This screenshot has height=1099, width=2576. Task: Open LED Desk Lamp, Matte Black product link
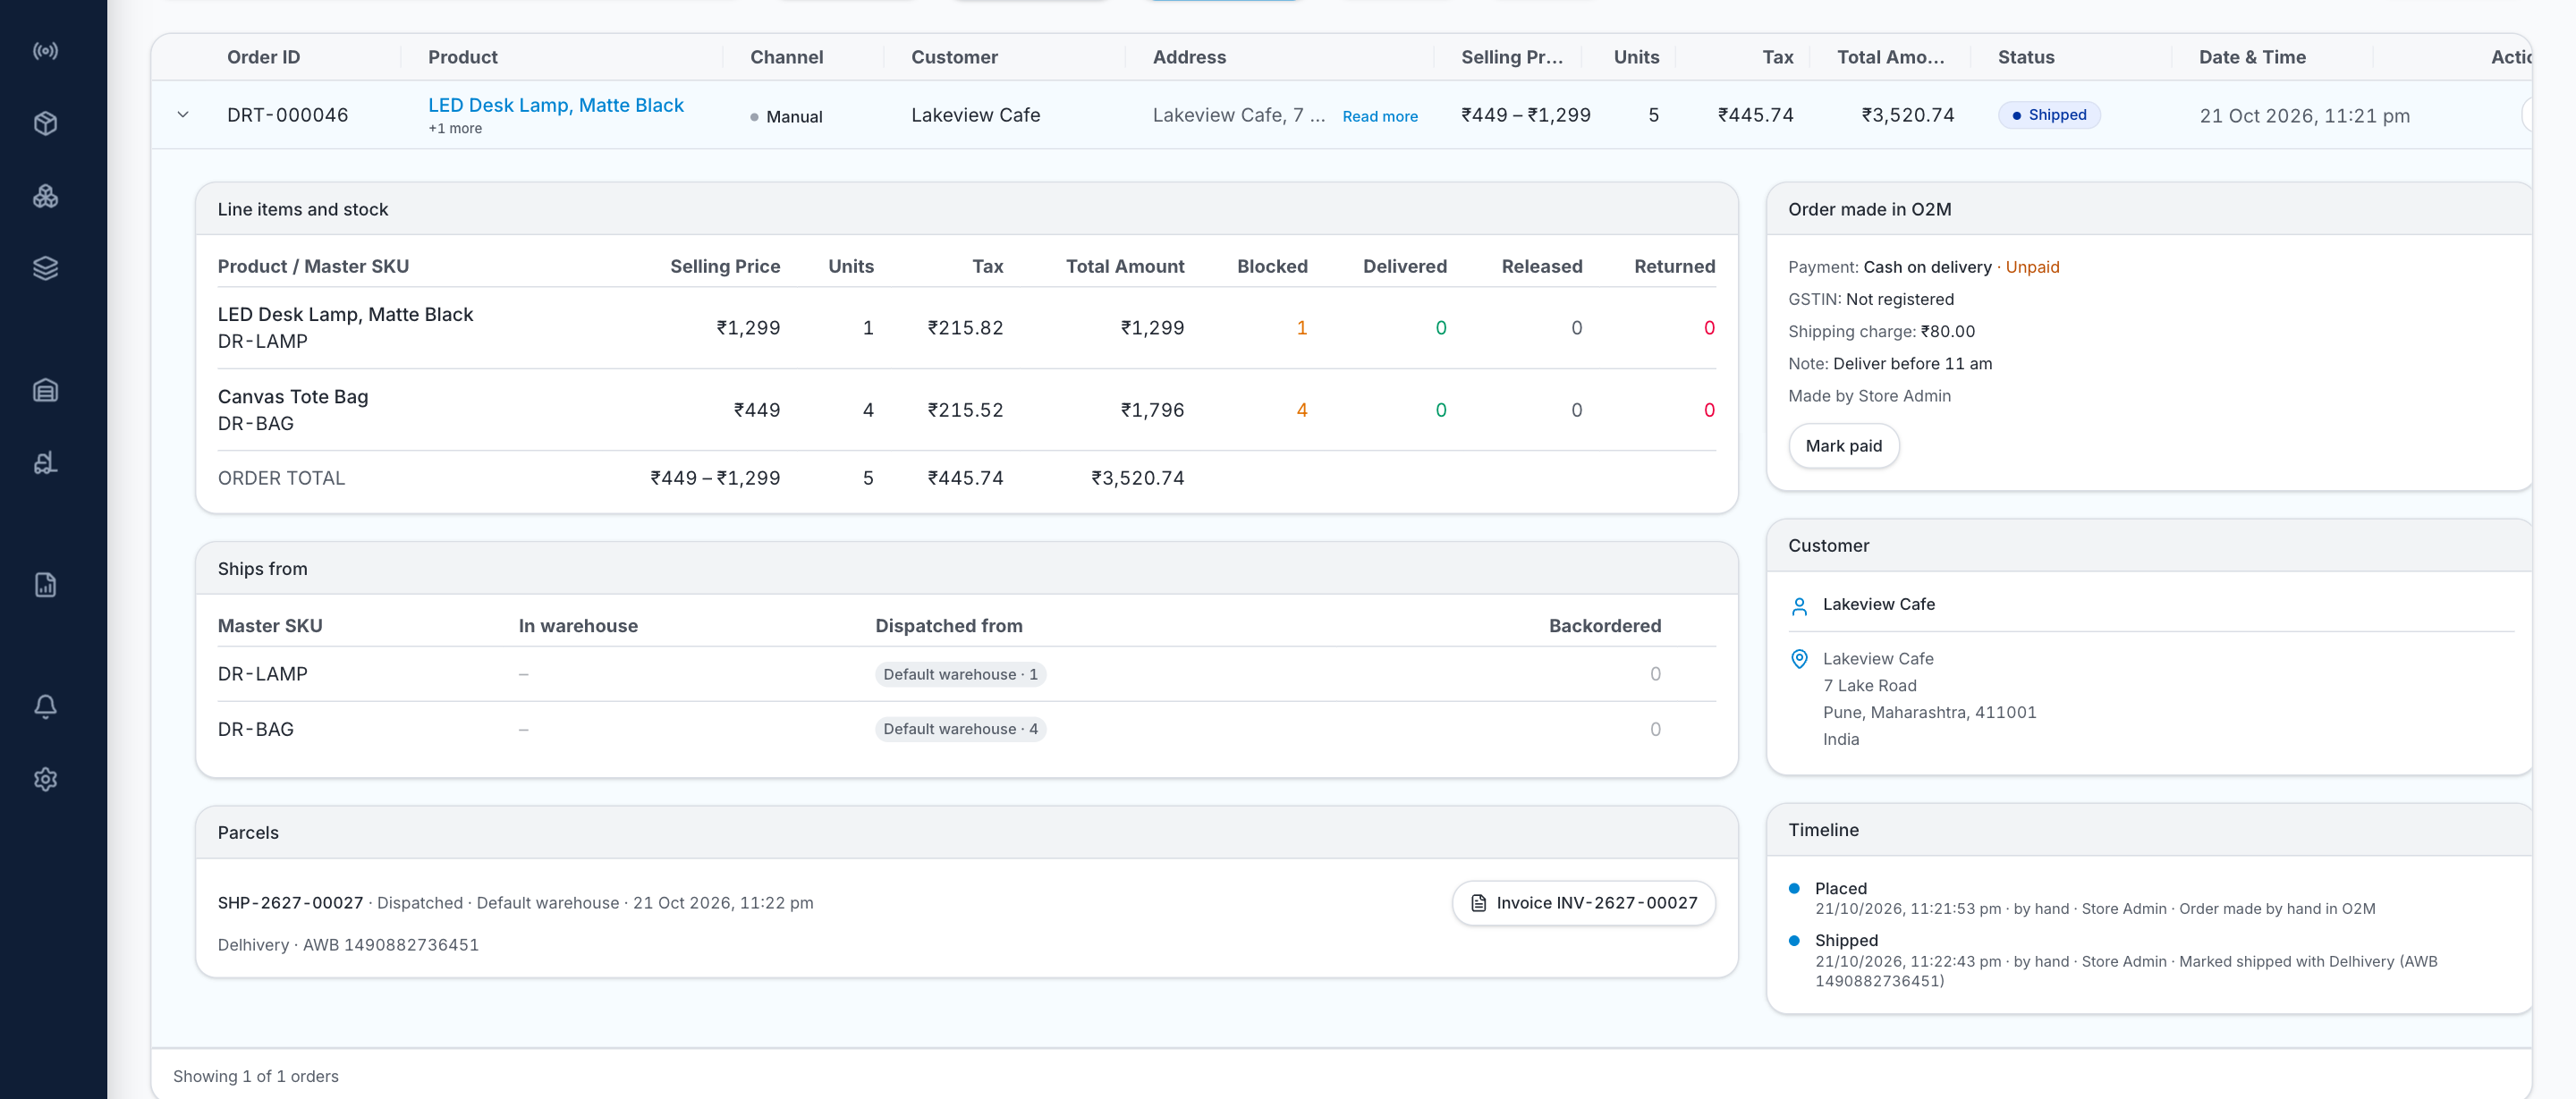click(x=556, y=105)
